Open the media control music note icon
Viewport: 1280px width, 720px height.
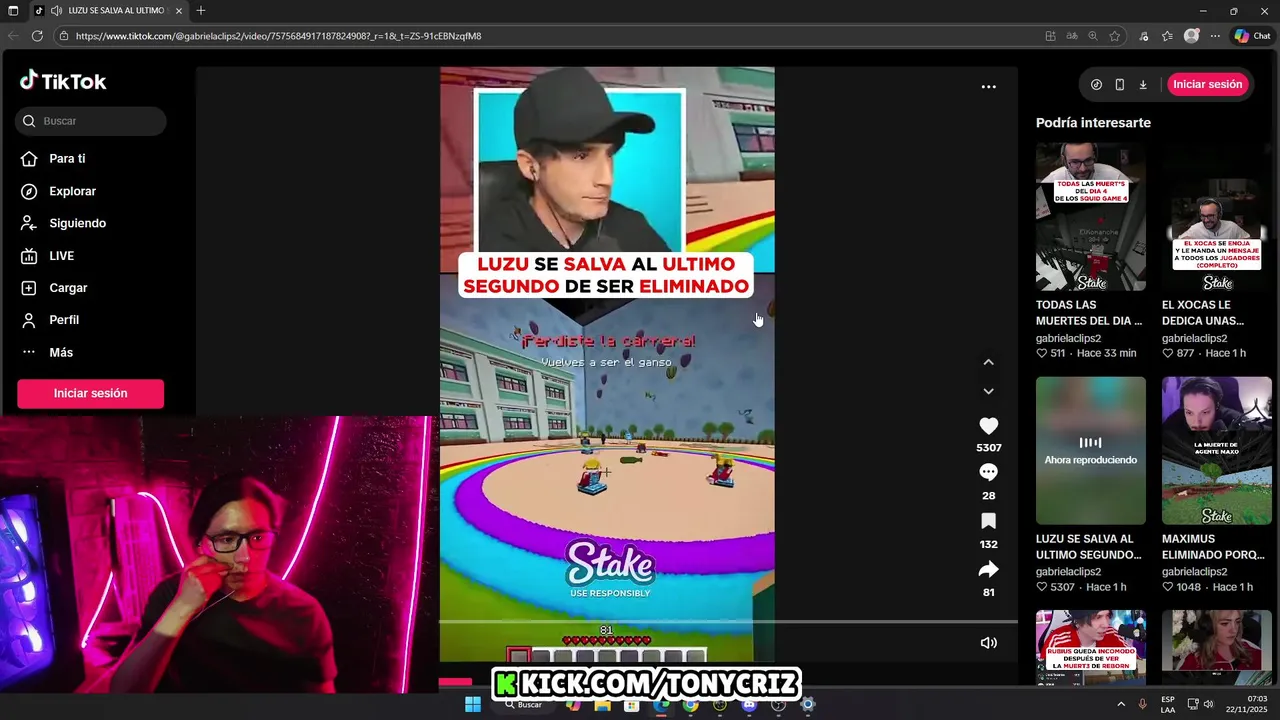(x=1144, y=36)
